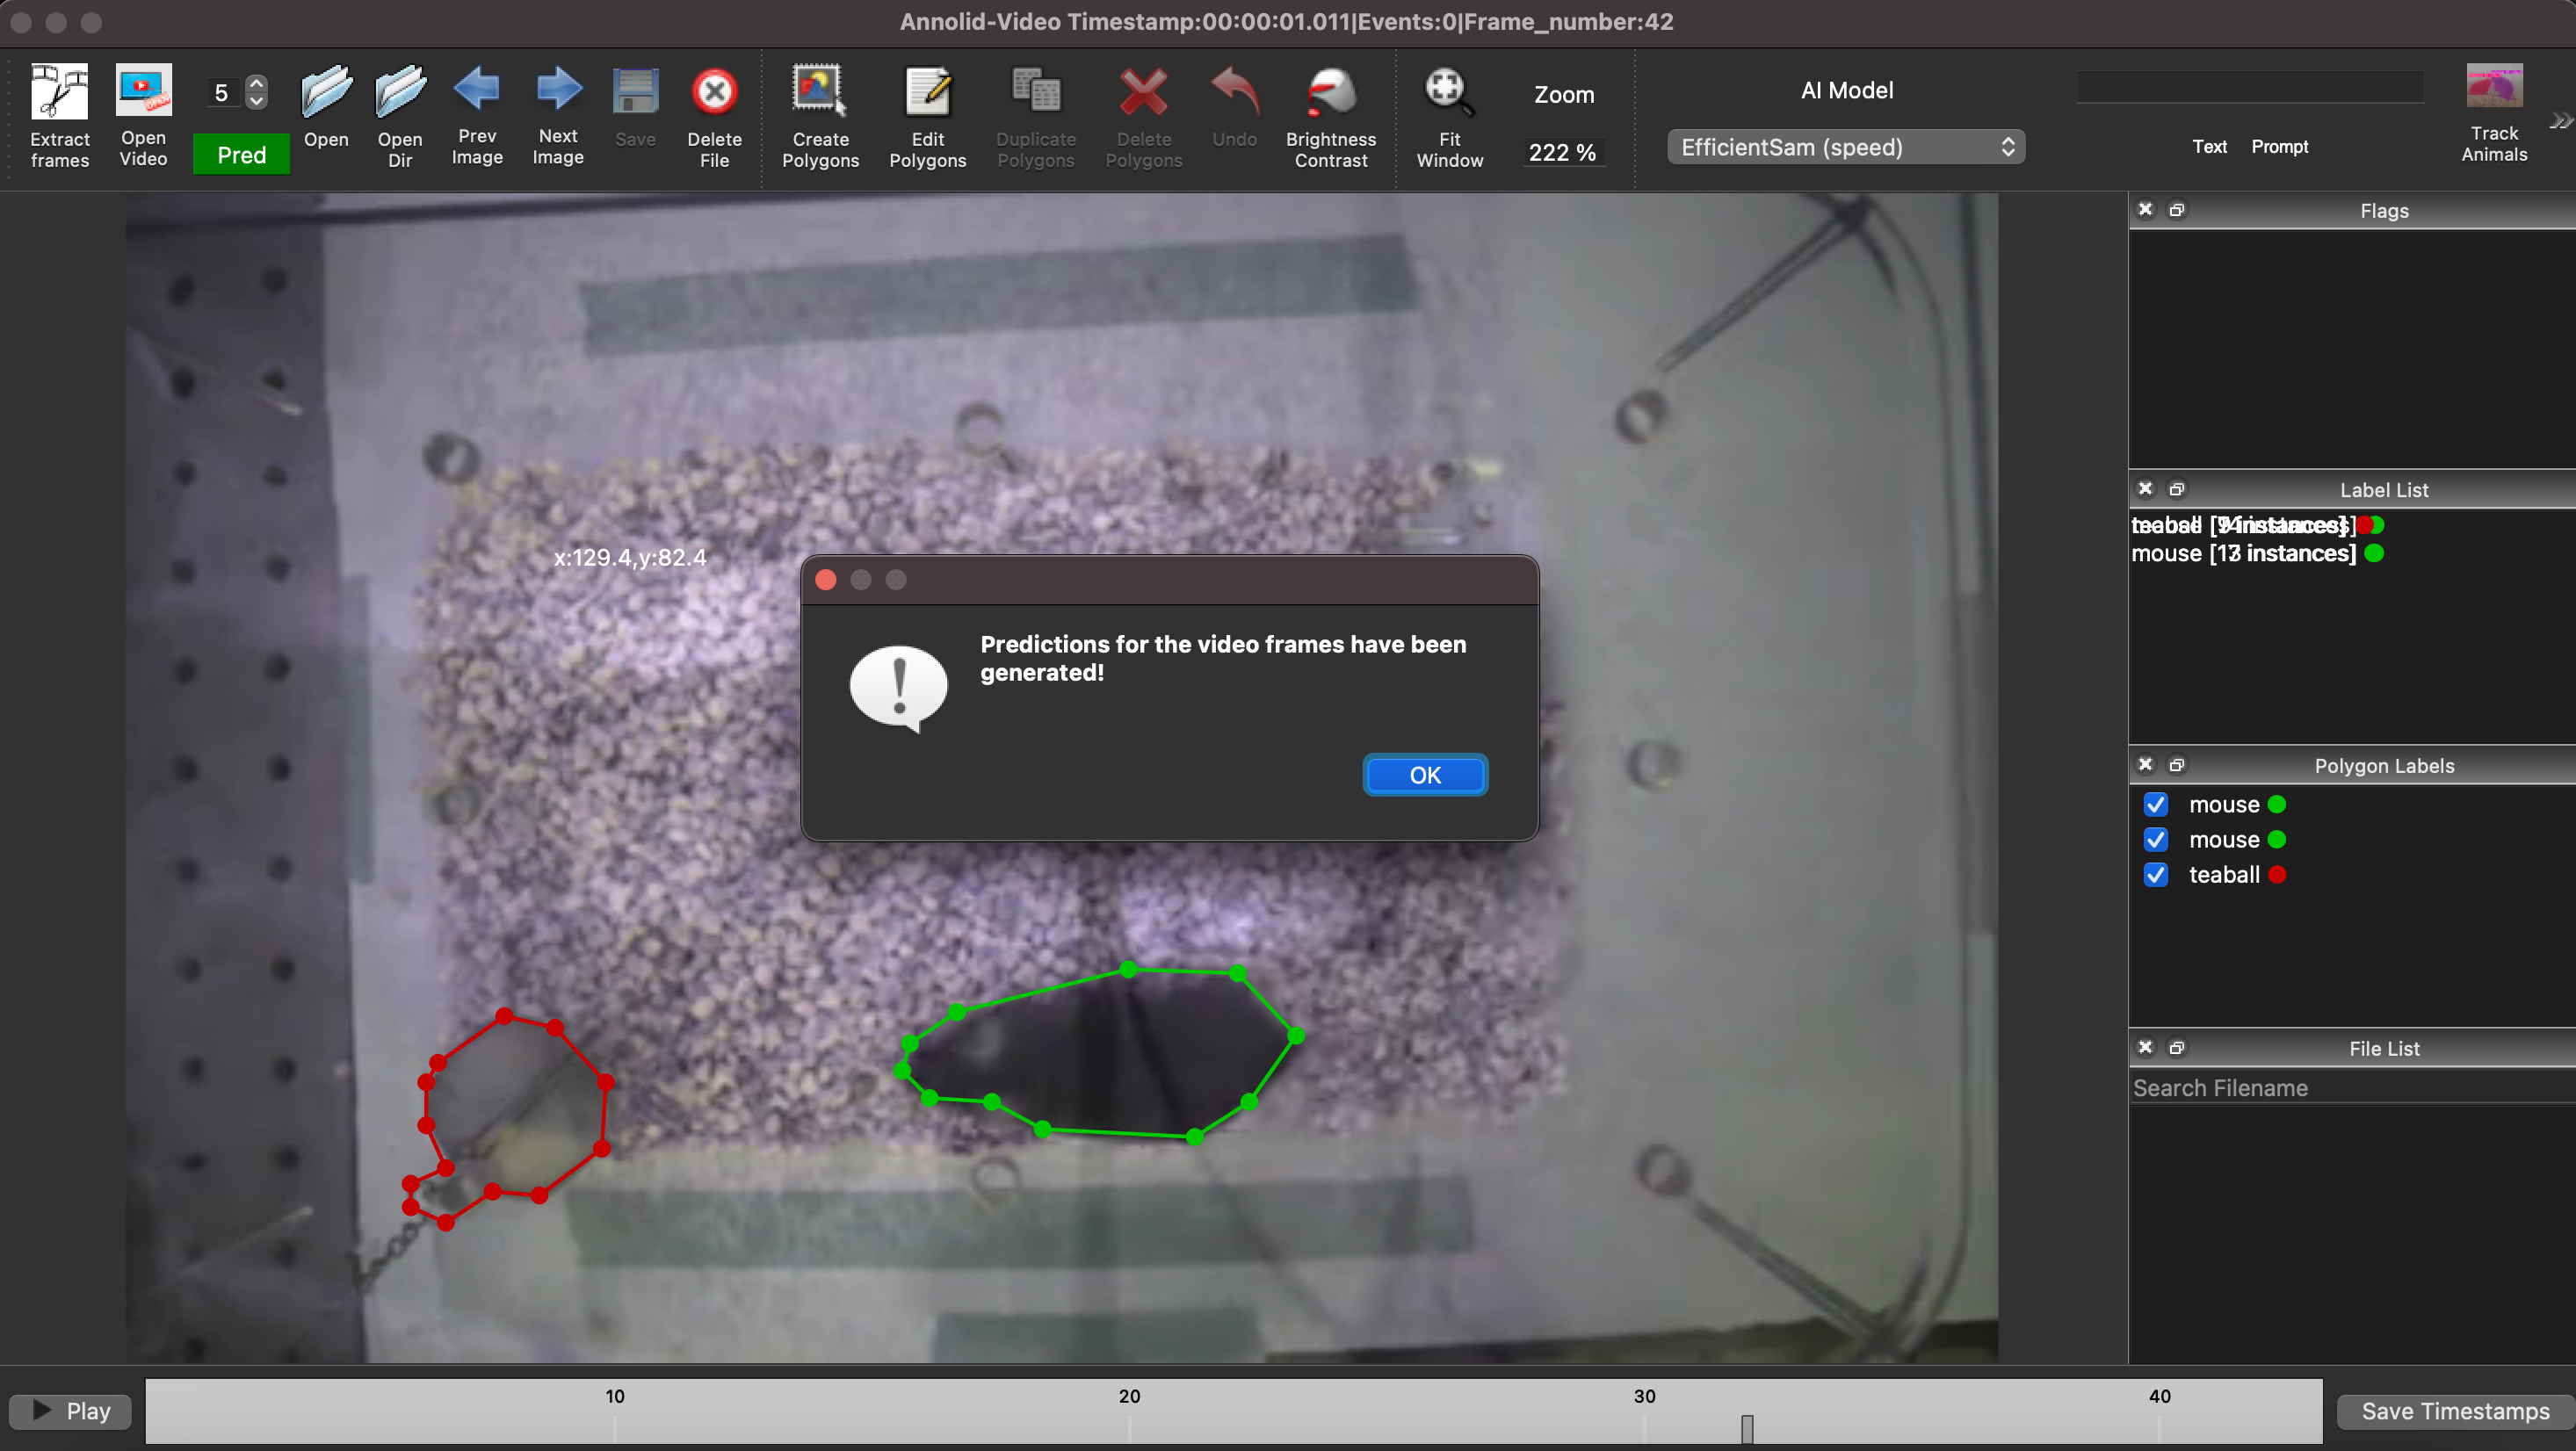Image resolution: width=2576 pixels, height=1451 pixels.
Task: Click OK to dismiss predictions dialog
Action: (x=1424, y=775)
